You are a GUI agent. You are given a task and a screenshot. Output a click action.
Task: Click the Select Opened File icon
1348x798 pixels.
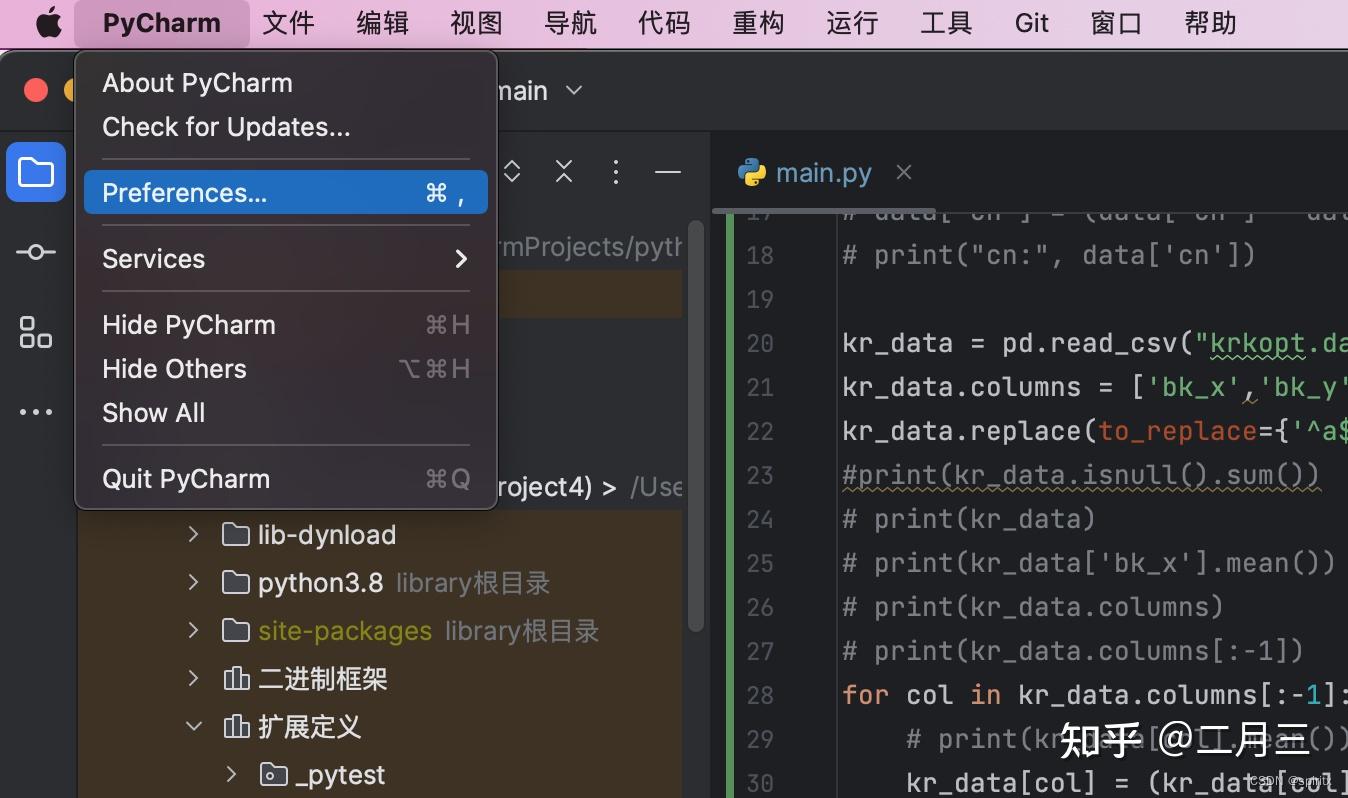click(x=510, y=171)
